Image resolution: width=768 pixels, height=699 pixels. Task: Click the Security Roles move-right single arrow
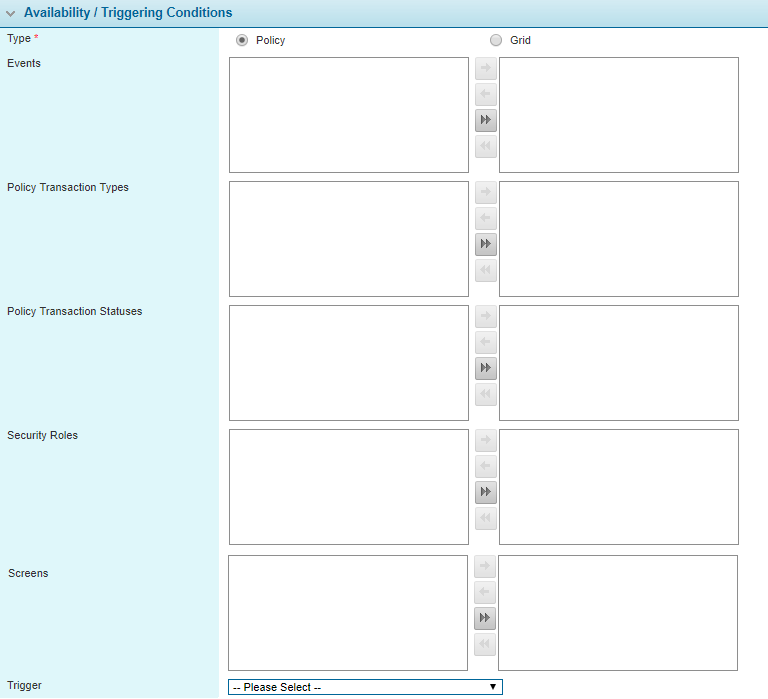[485, 441]
